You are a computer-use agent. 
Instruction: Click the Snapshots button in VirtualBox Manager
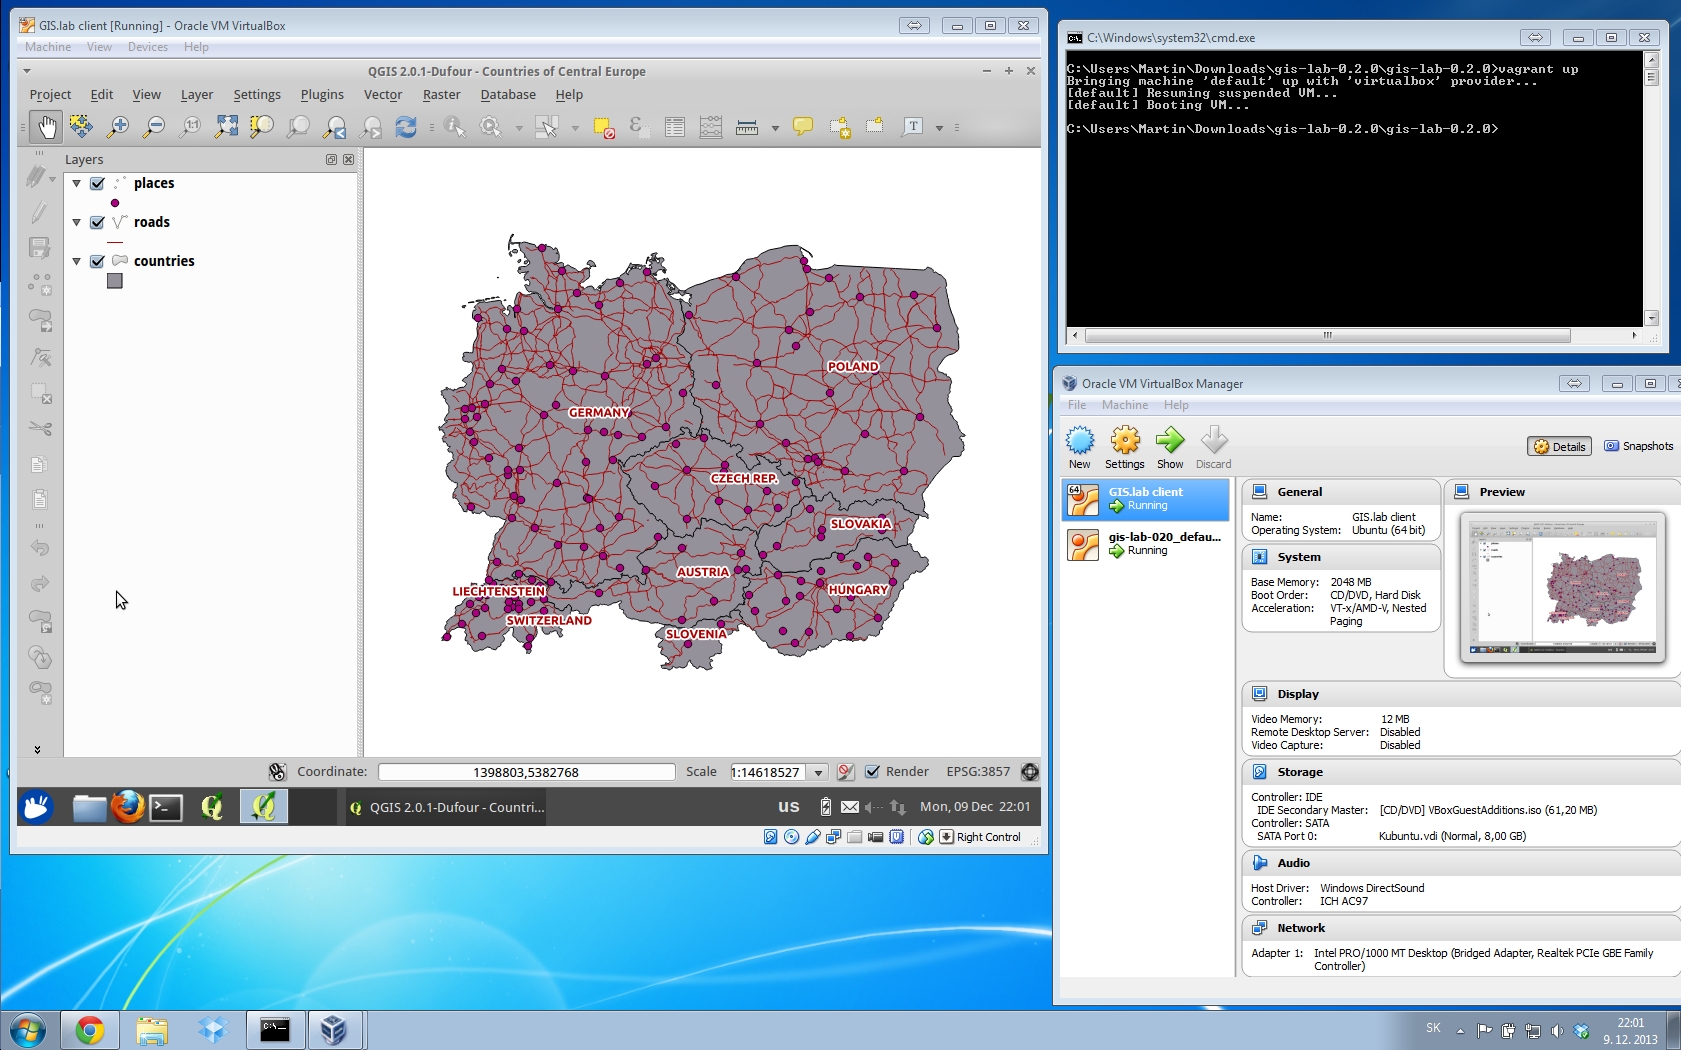[1638, 447]
